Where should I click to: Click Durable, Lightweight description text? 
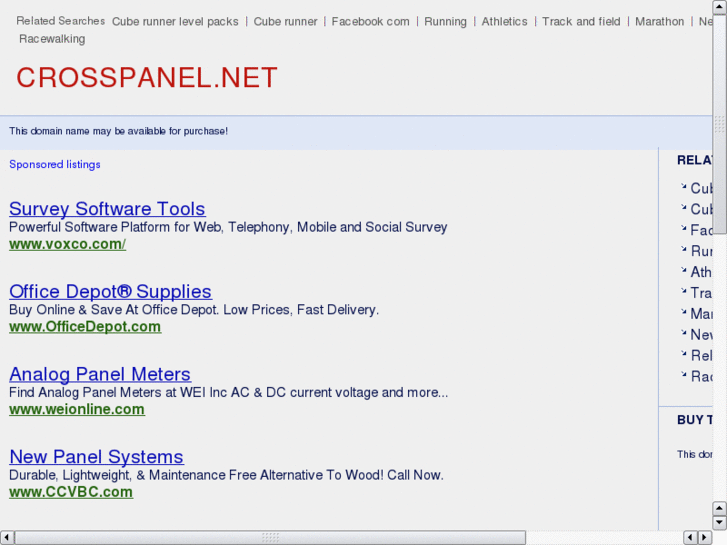coord(226,475)
